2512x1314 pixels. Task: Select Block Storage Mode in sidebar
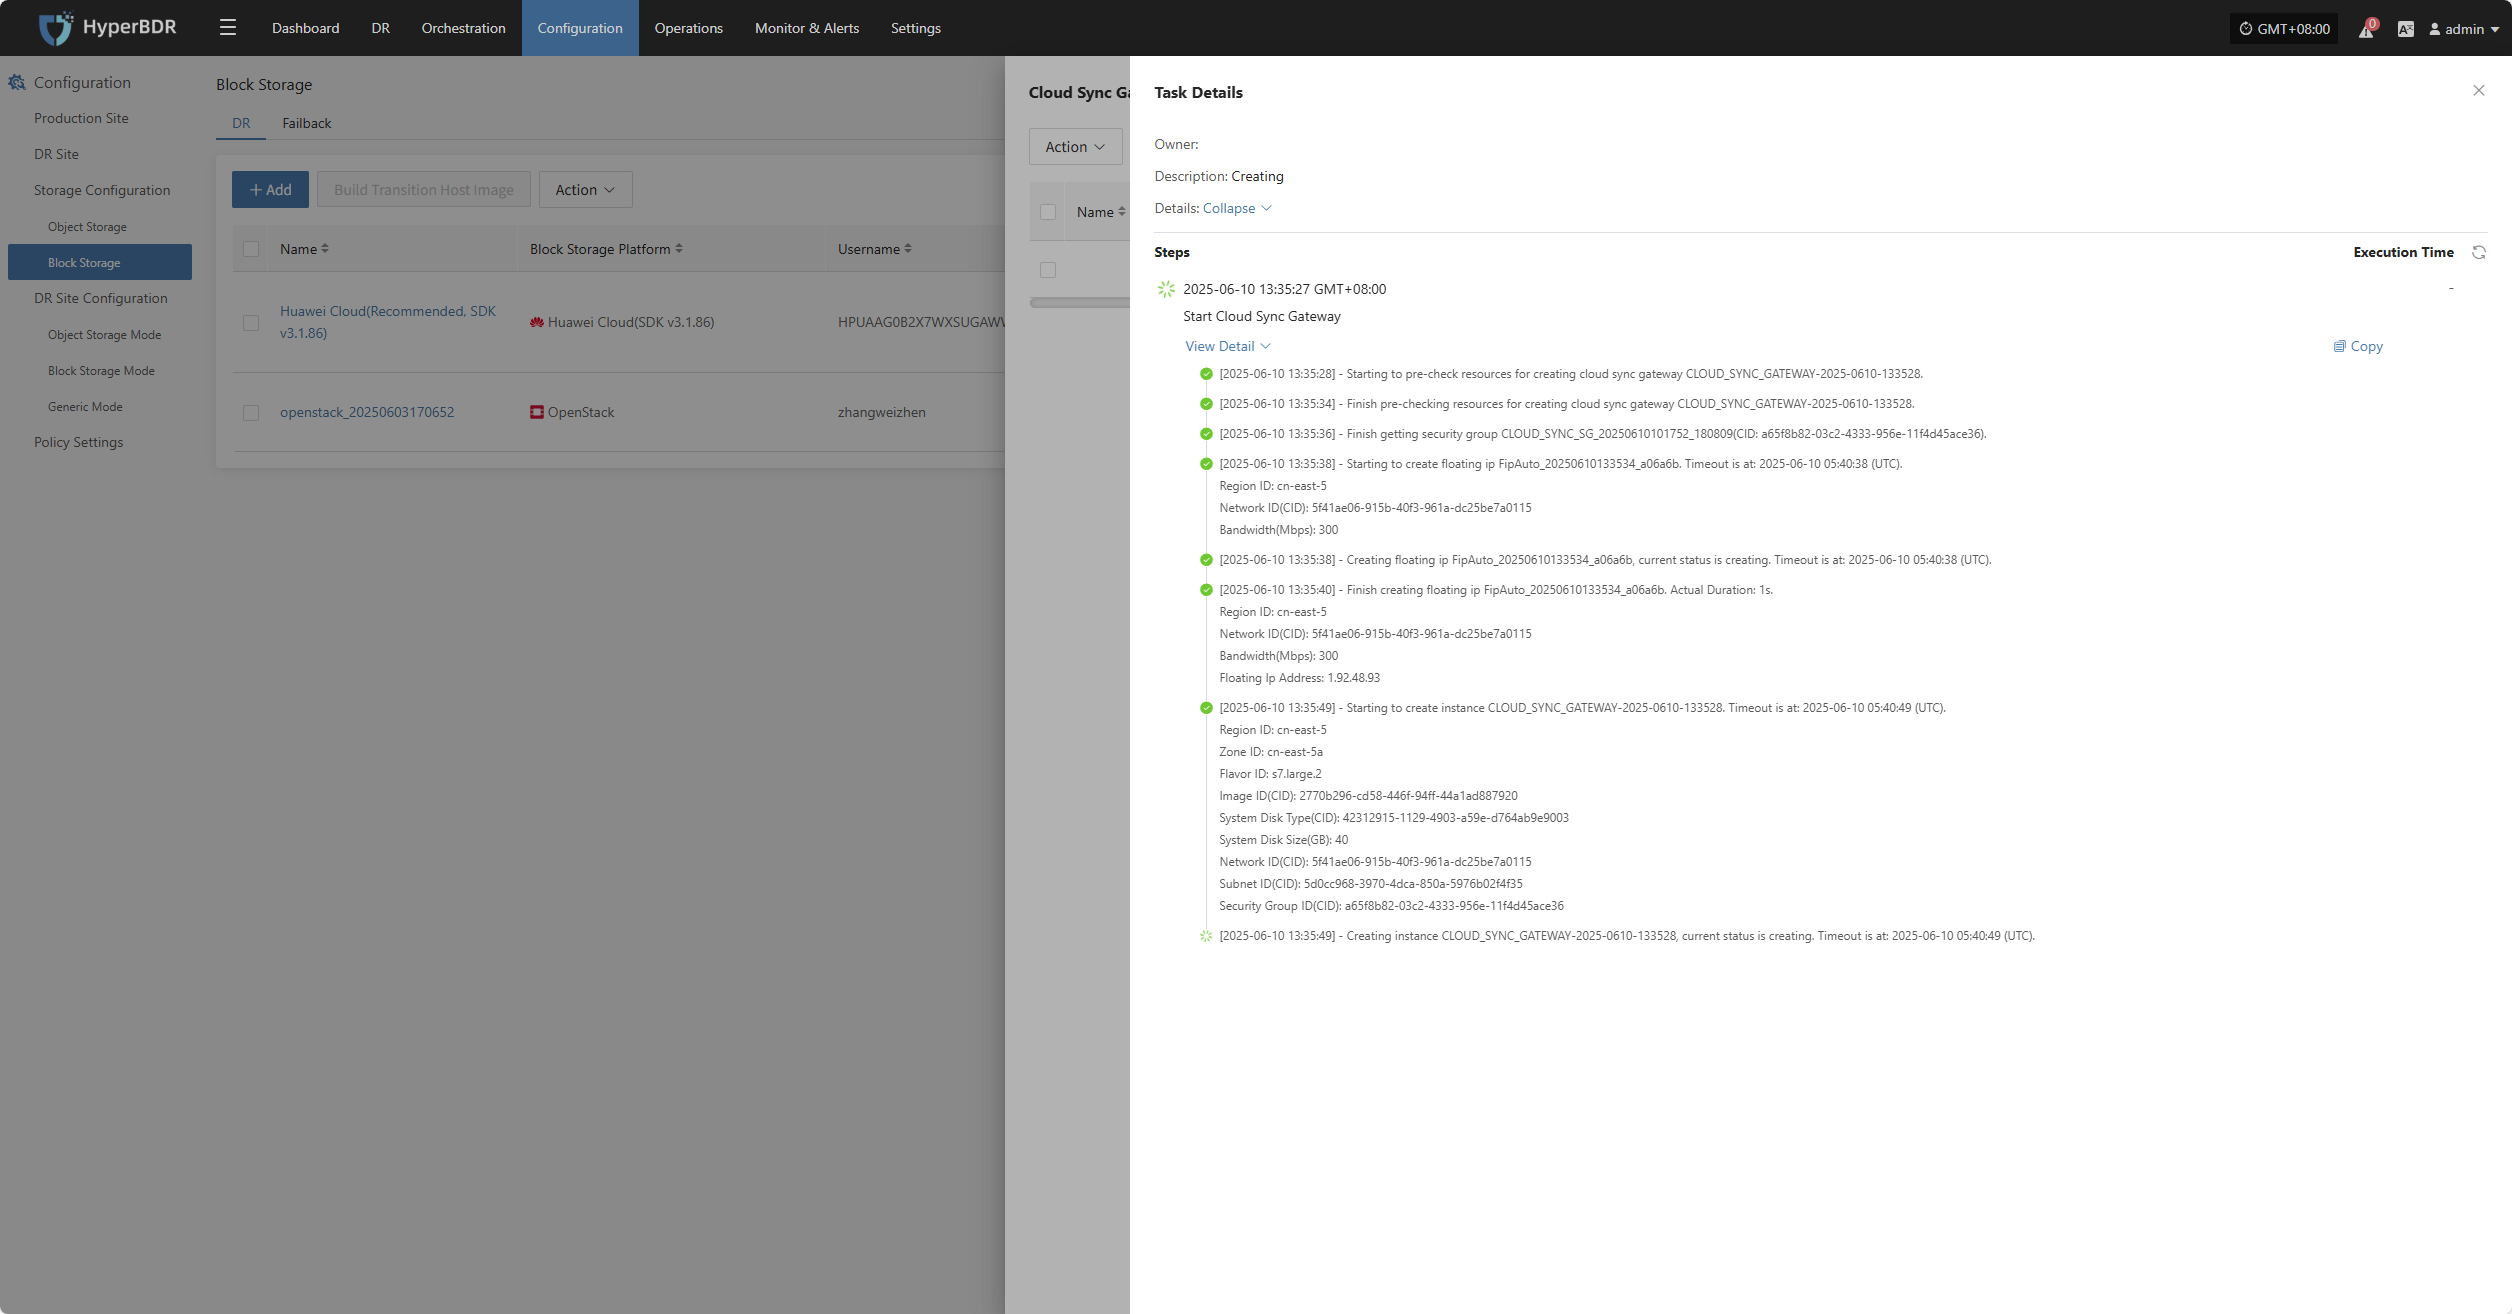click(x=101, y=370)
